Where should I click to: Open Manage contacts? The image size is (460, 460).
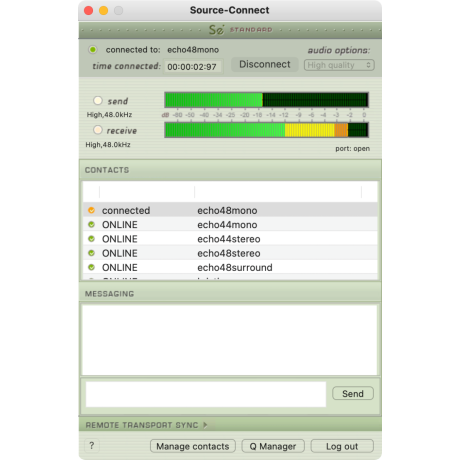193,446
